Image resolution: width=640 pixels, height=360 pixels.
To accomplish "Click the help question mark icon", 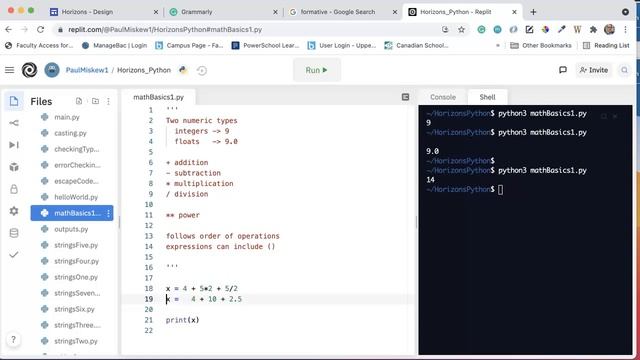I will point(13,340).
